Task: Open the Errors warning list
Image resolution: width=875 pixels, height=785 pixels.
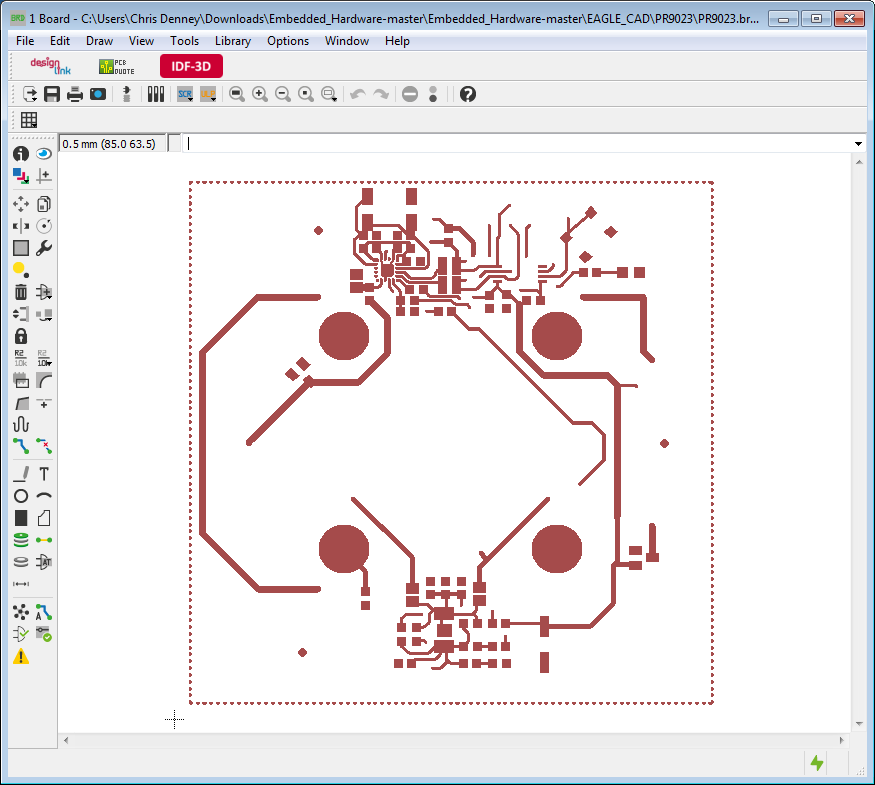Action: coord(21,657)
